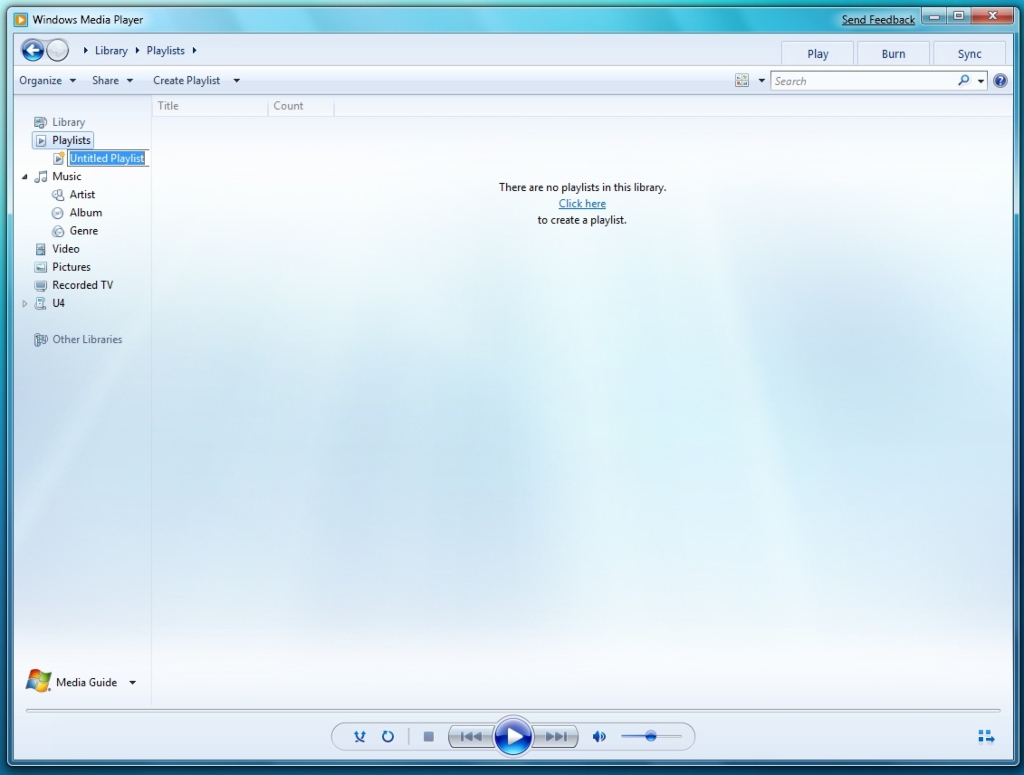Toggle repeat playback

pos(388,736)
